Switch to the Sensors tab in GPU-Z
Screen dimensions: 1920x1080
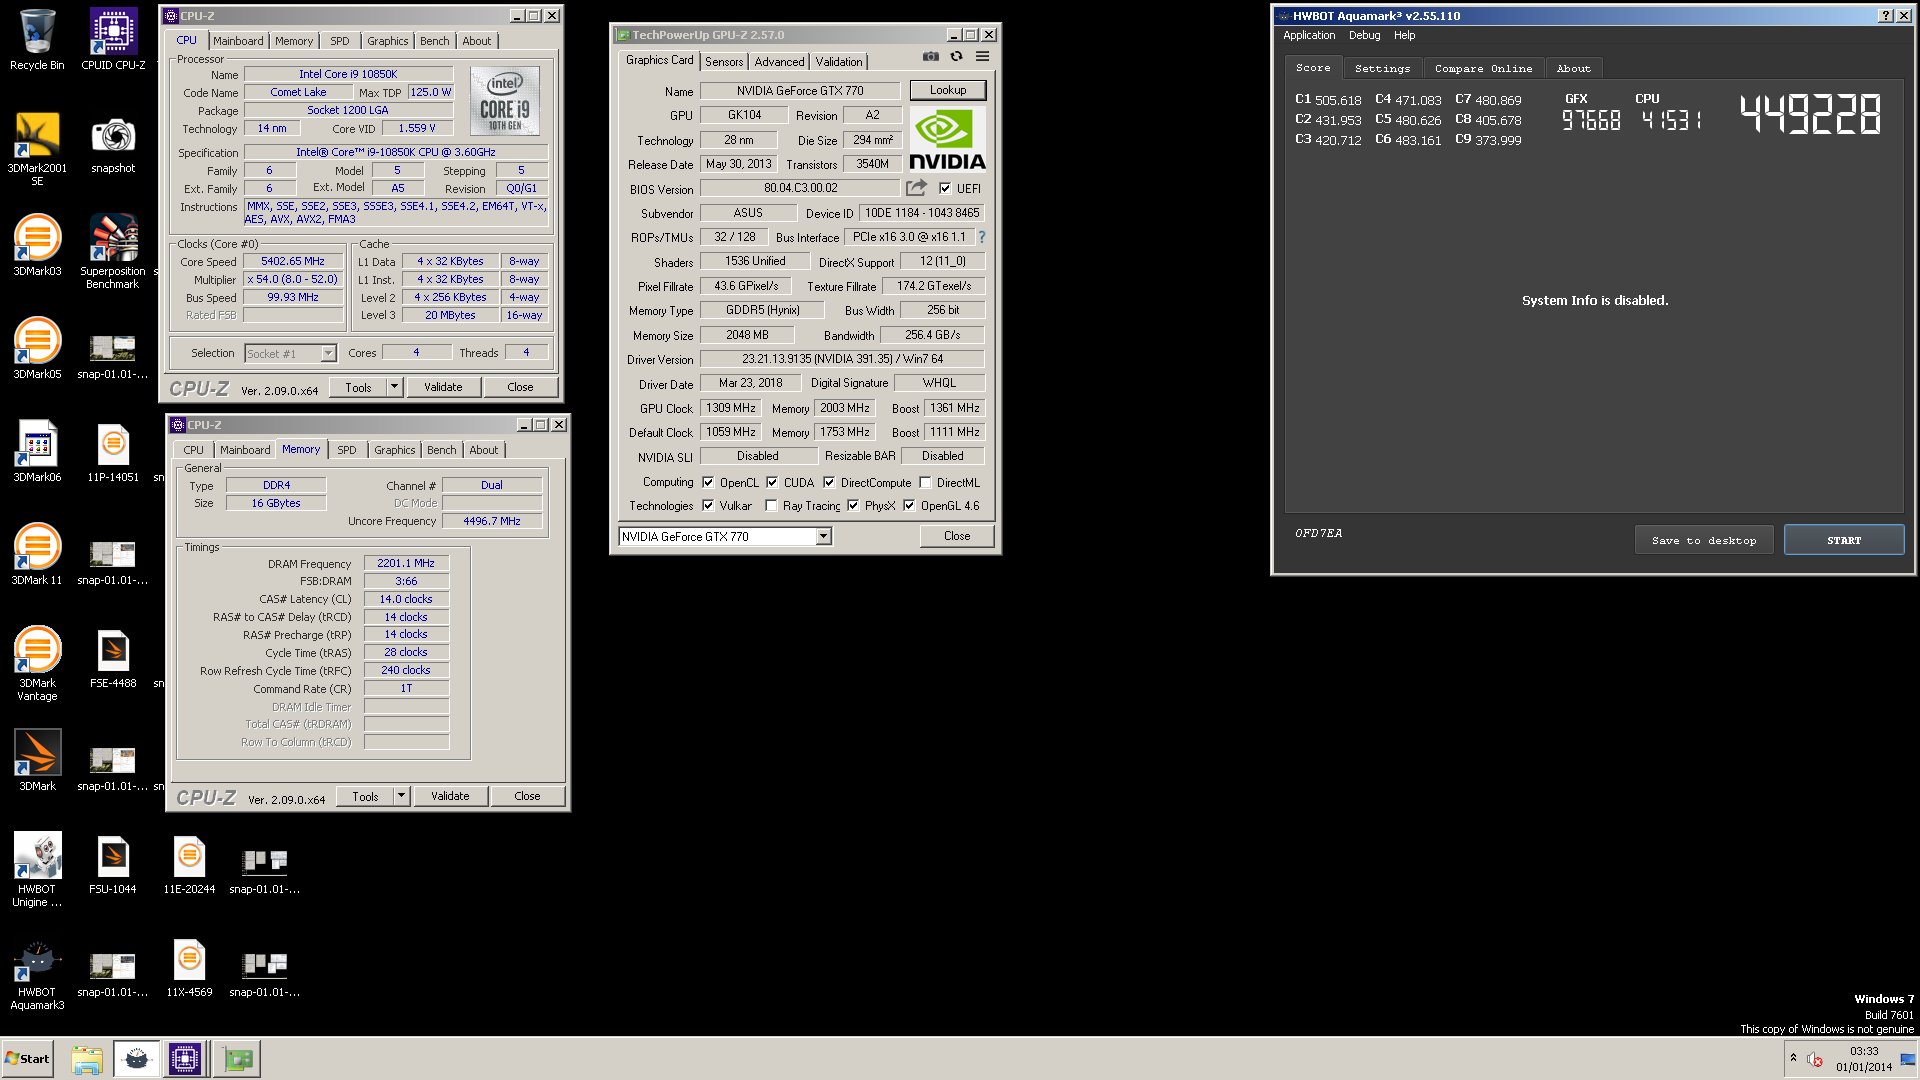click(x=724, y=62)
